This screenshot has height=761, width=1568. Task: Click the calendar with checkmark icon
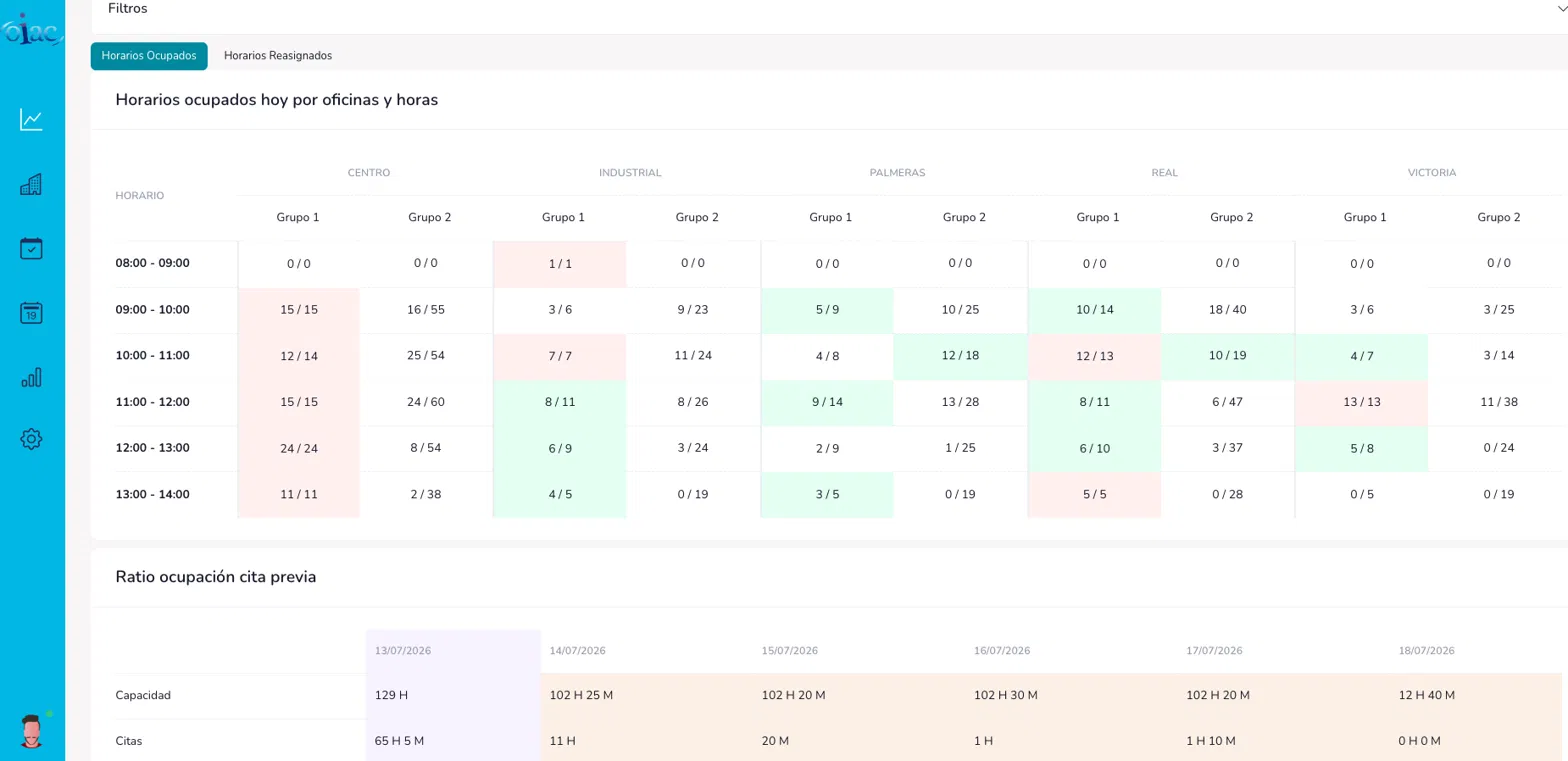coord(31,248)
